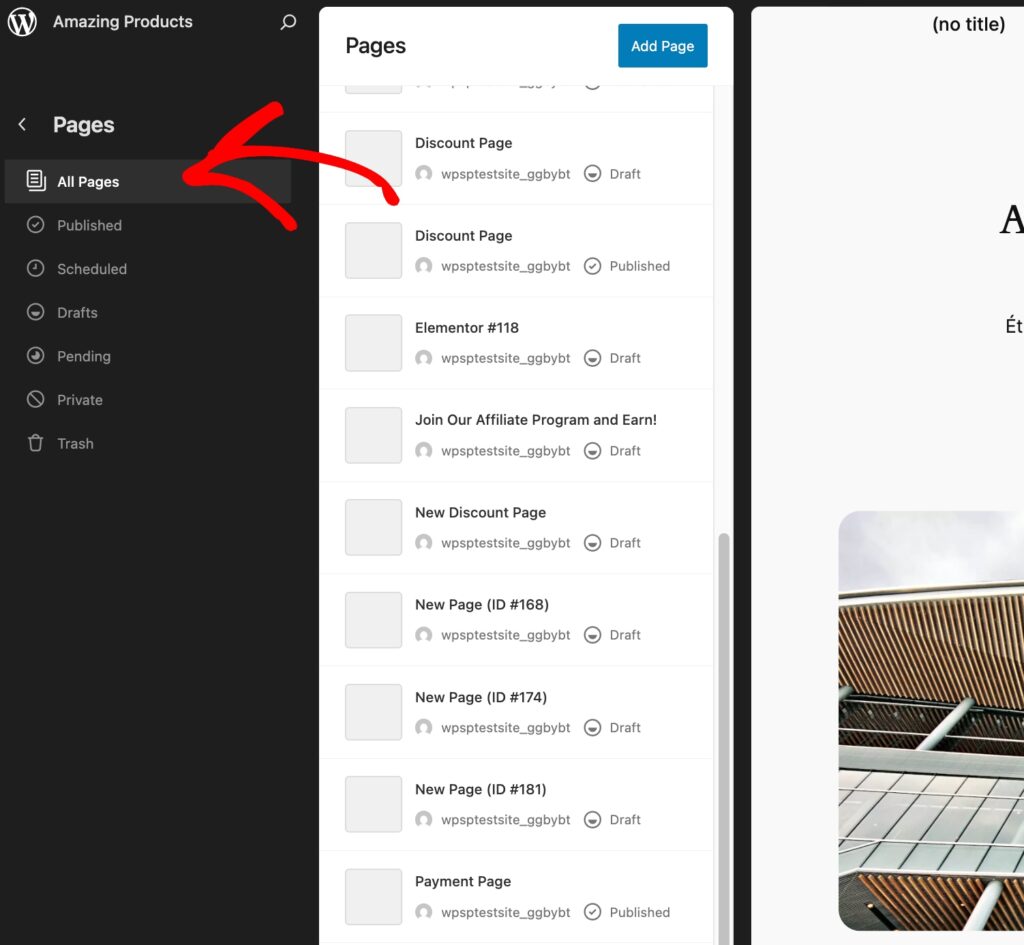Click the Private icon in sidebar
The width and height of the screenshot is (1024, 945).
[36, 400]
